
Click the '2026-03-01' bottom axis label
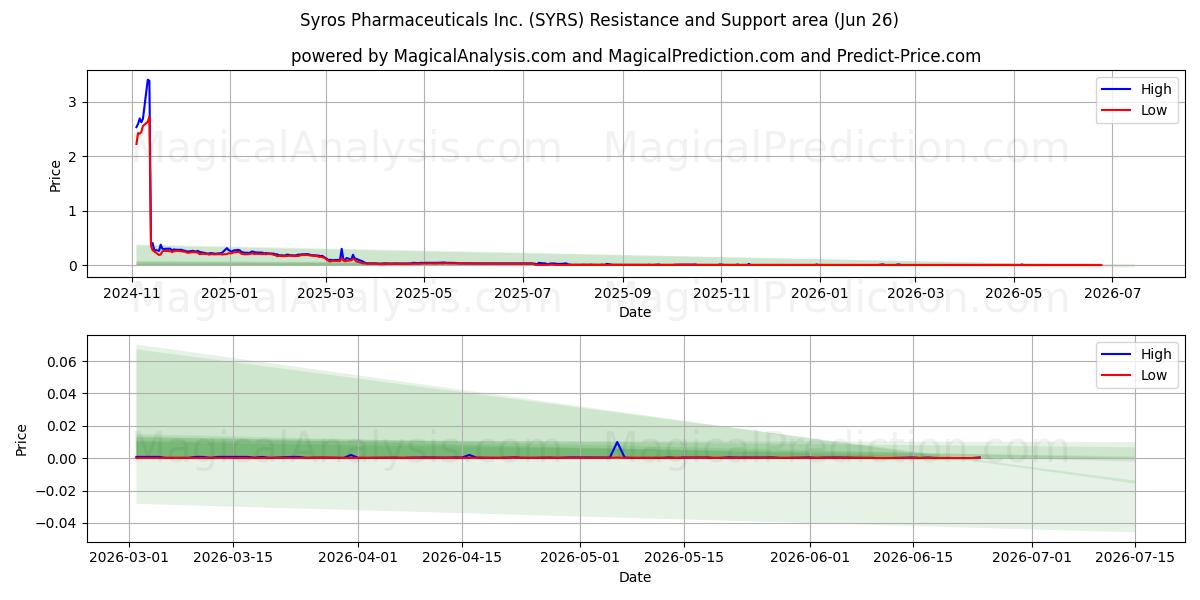130,558
